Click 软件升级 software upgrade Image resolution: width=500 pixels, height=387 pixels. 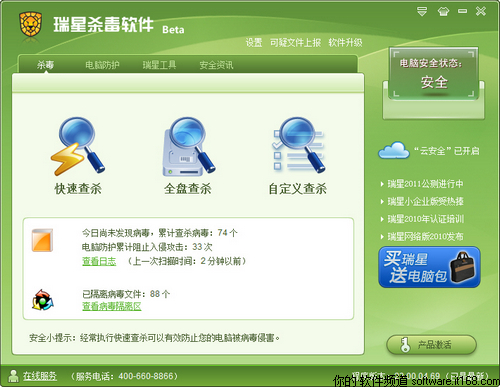[x=345, y=43]
